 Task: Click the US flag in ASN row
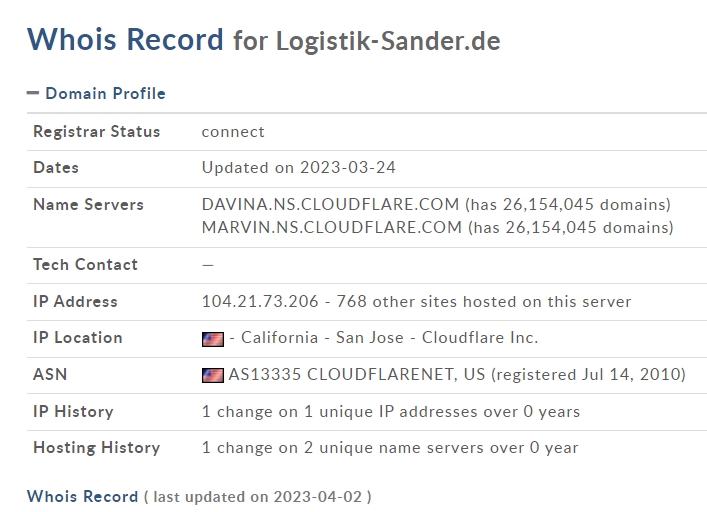(x=213, y=375)
